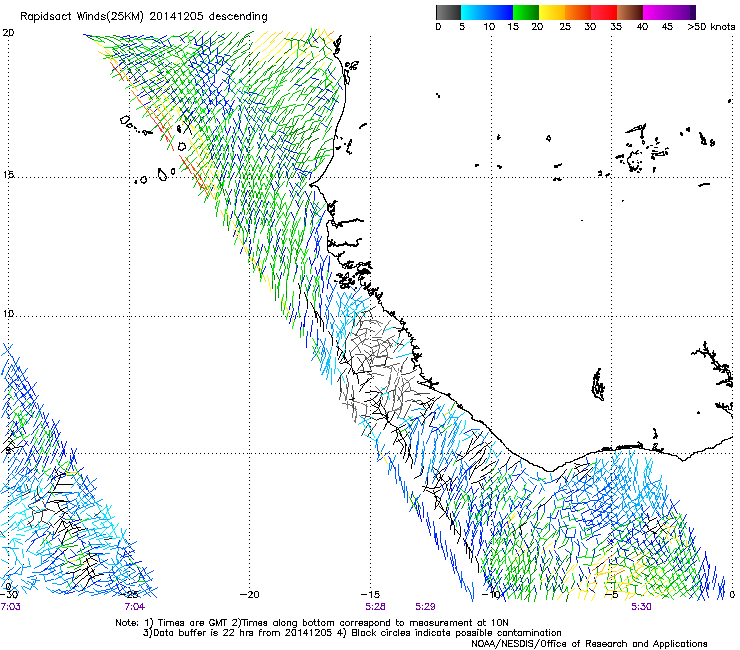Click the latitude '10' label on left axis
This screenshot has height=650, width=740.
click(8, 313)
